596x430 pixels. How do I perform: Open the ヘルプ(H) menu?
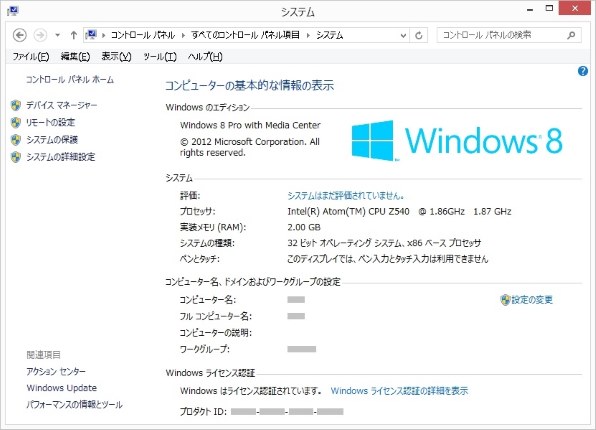205,57
